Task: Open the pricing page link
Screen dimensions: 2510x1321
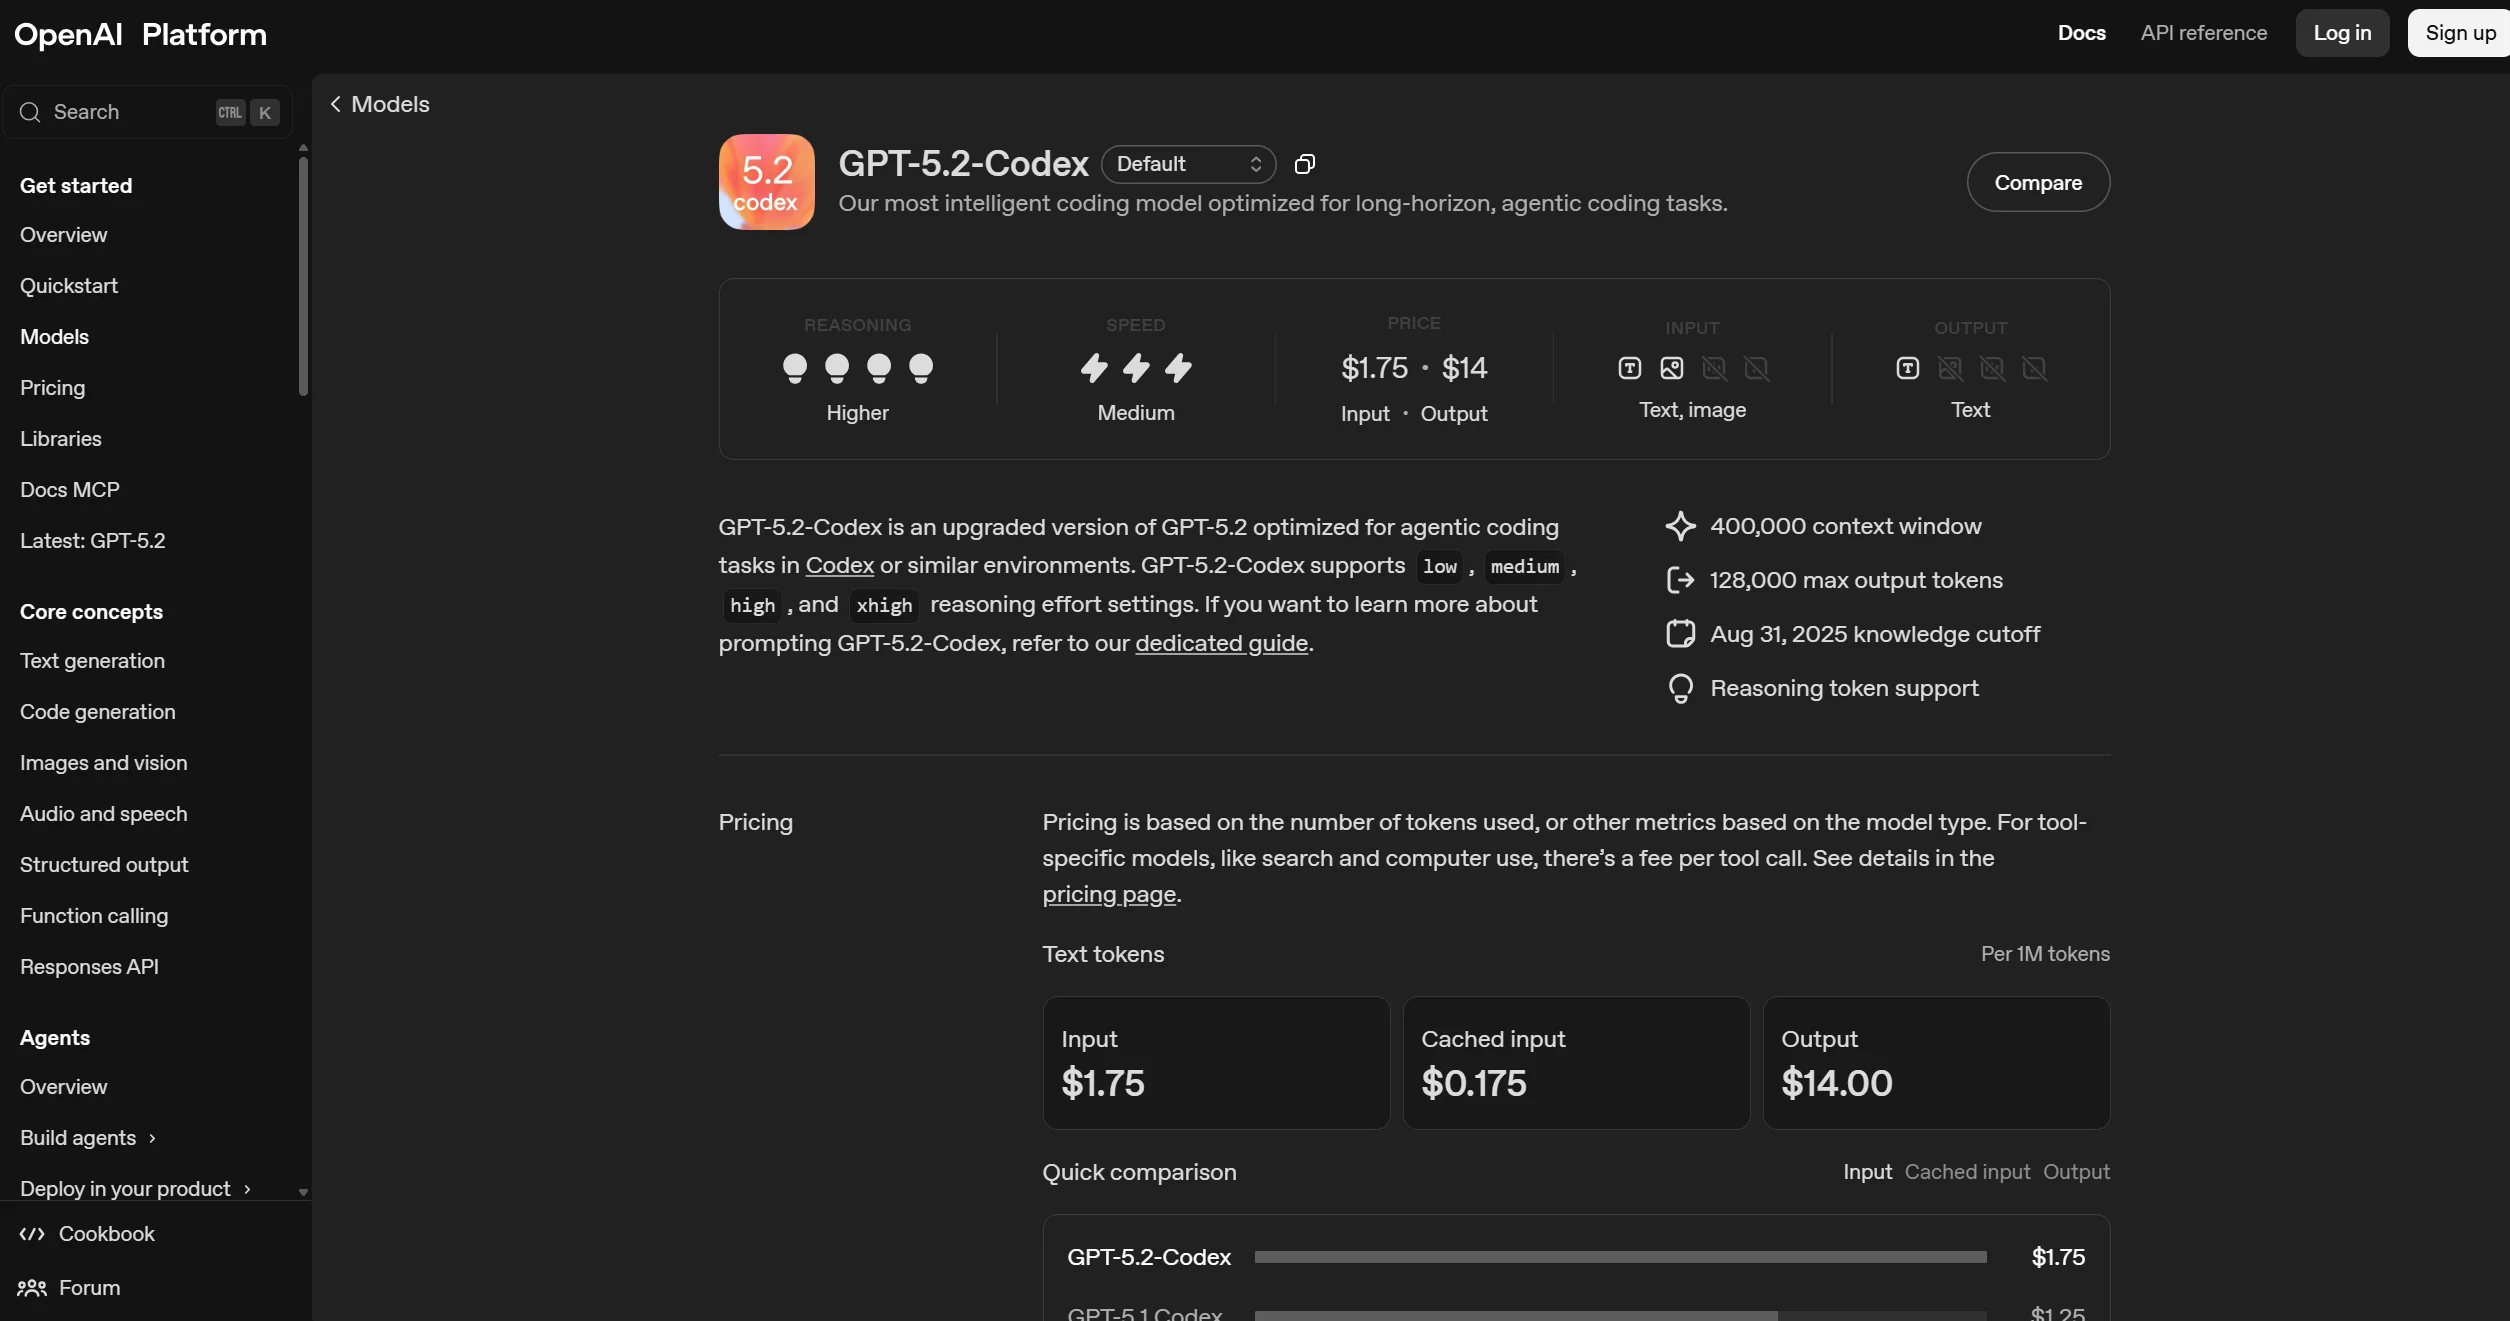Action: tap(1108, 895)
